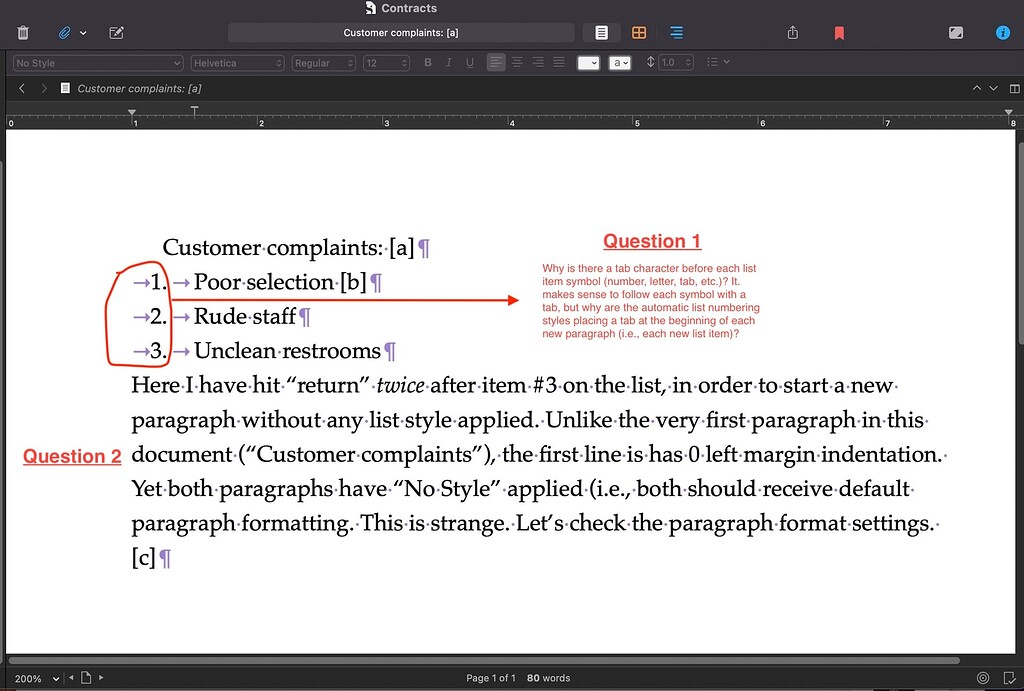This screenshot has height=691, width=1024.
Task: Toggle bold formatting
Action: tap(427, 62)
